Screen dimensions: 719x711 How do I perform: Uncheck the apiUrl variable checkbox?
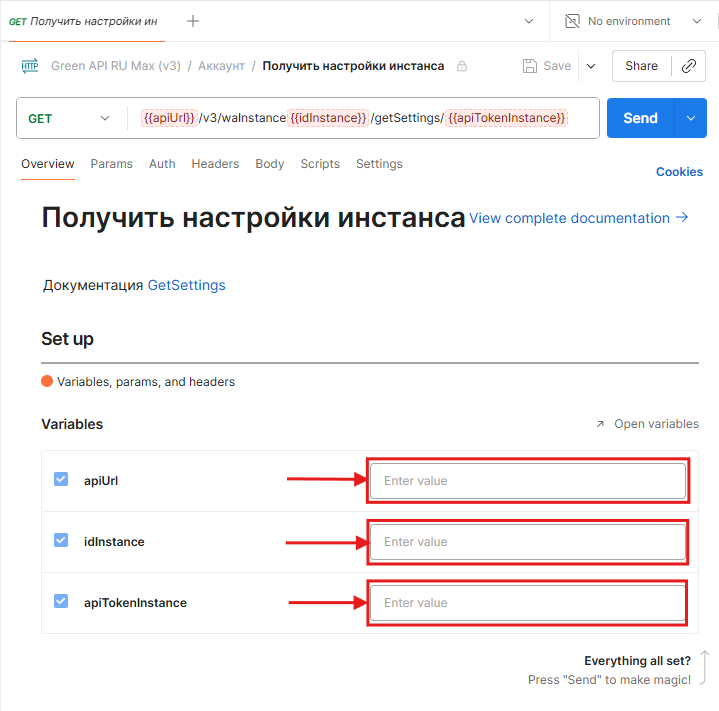[61, 479]
